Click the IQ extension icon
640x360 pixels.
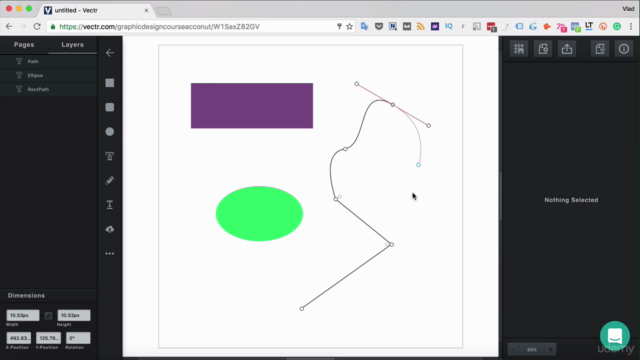coord(449,27)
